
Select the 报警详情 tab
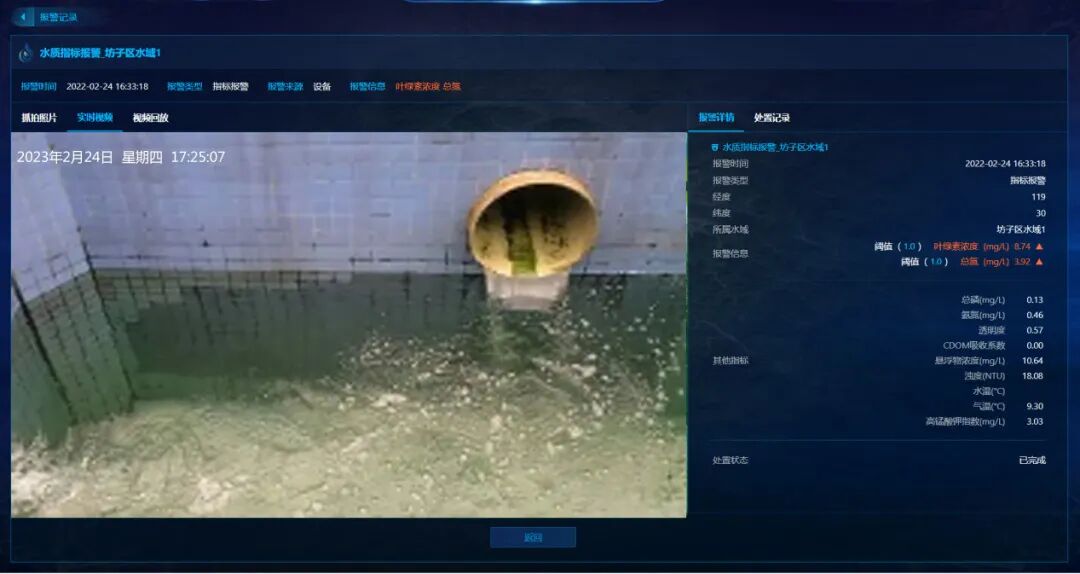(x=716, y=118)
